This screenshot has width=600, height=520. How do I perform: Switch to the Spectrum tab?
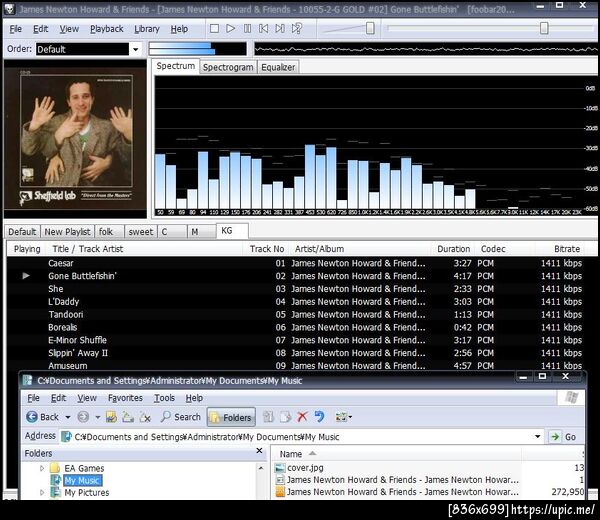[176, 66]
